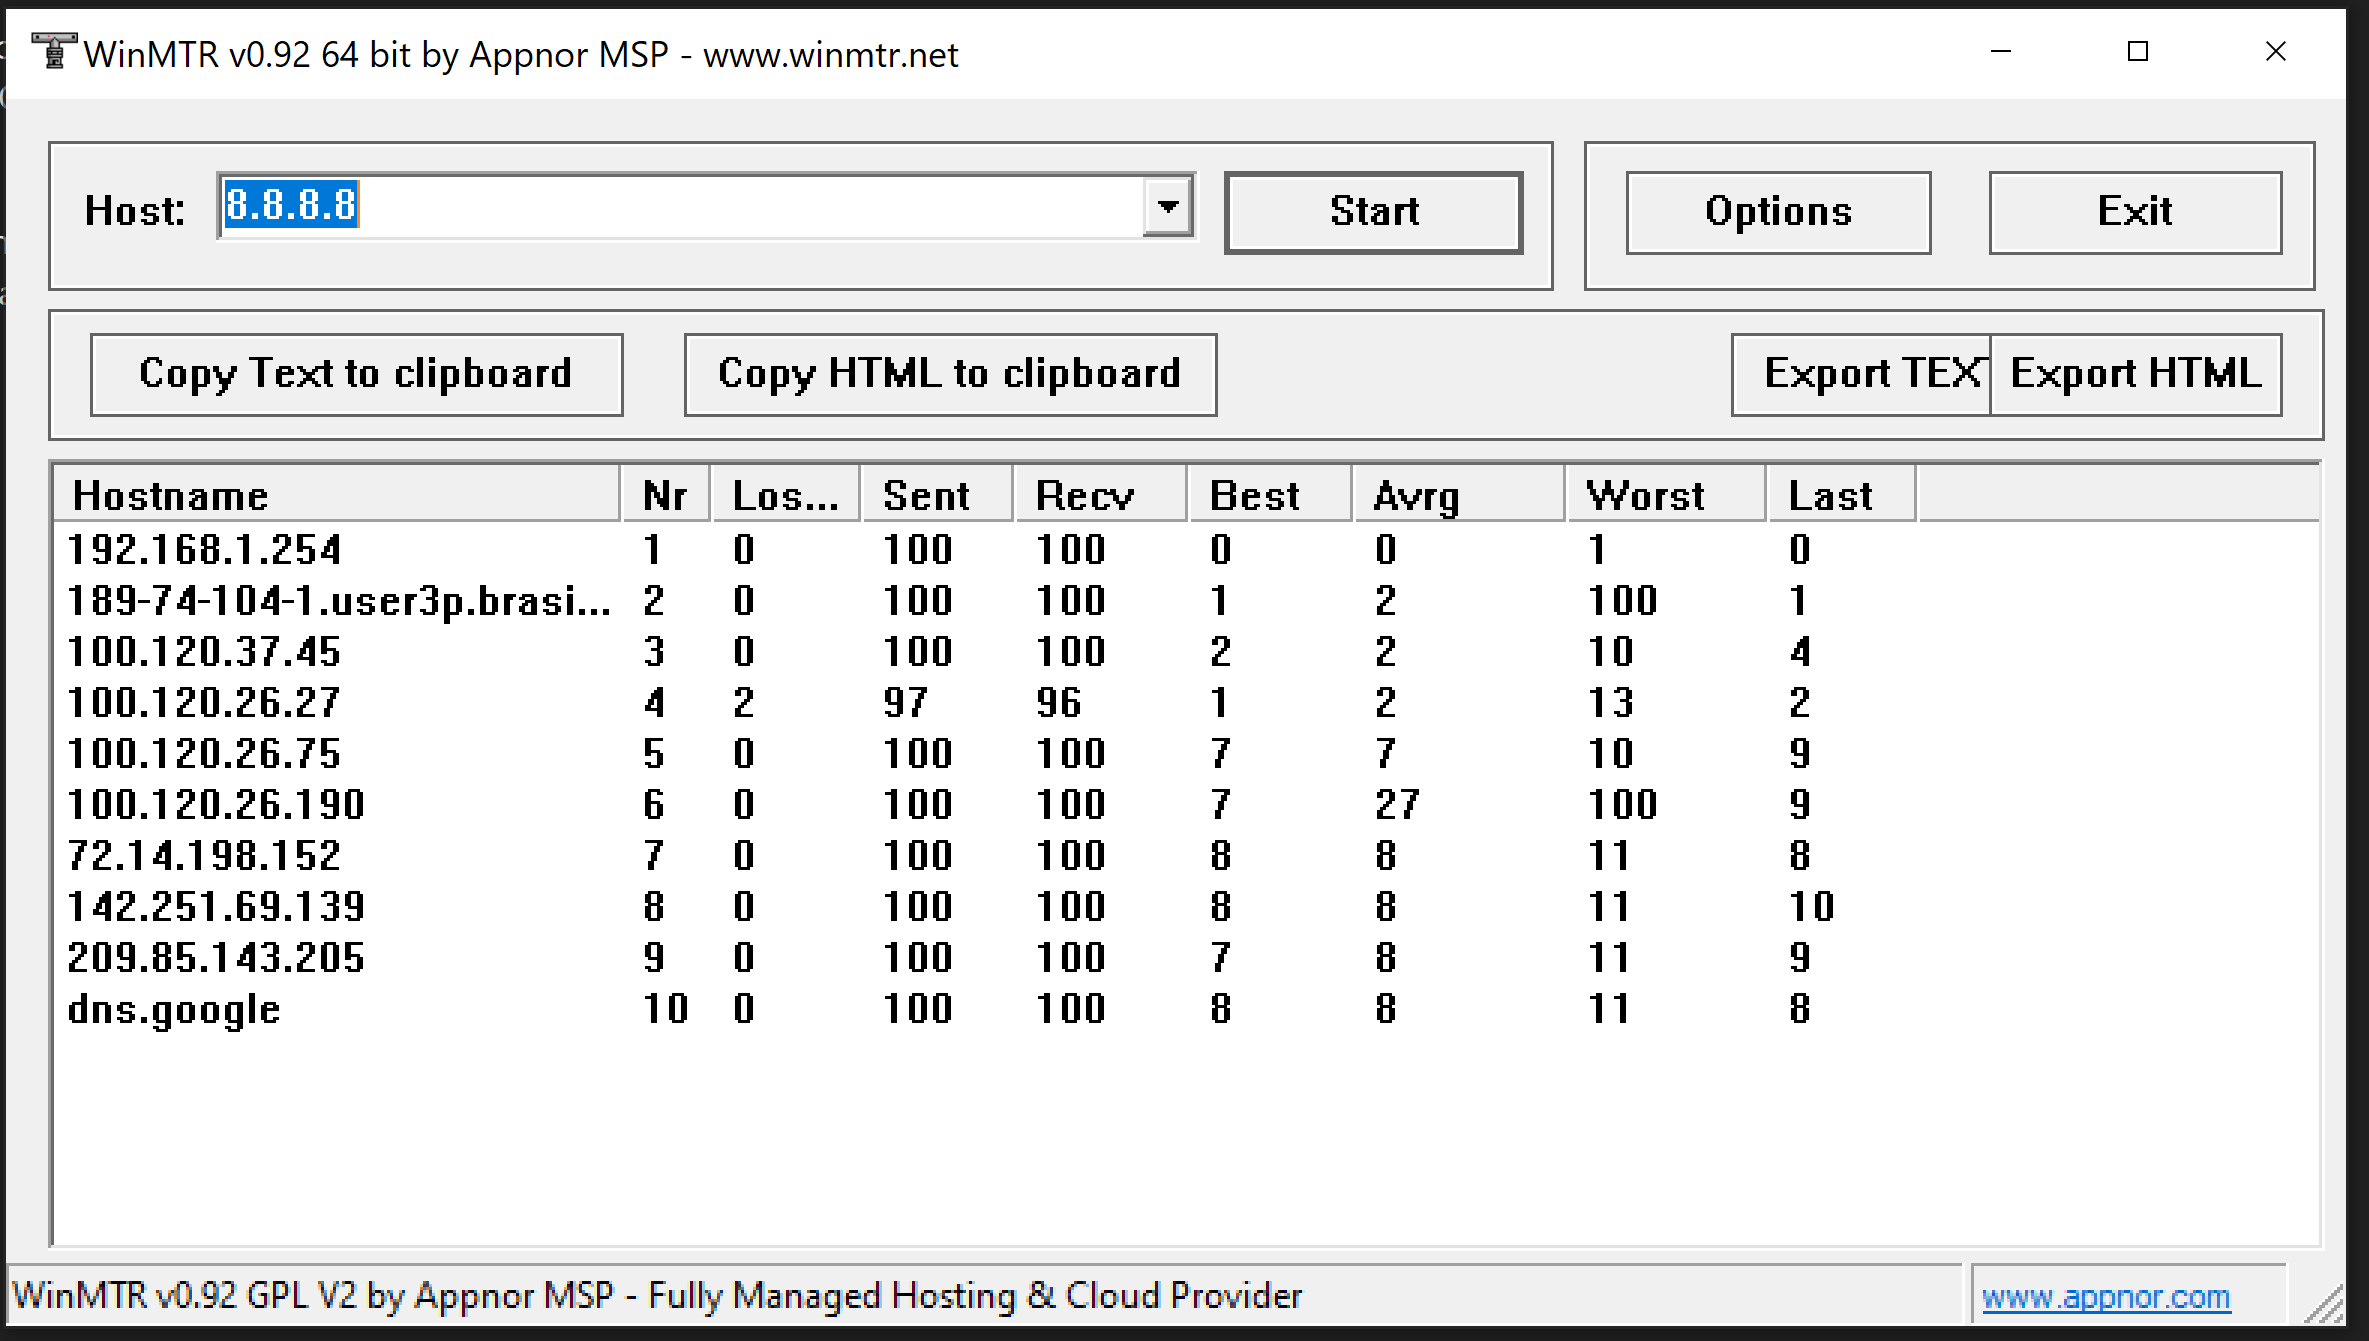This screenshot has height=1341, width=2369.
Task: Maximize the WinMTR window
Action: pos(2138,52)
